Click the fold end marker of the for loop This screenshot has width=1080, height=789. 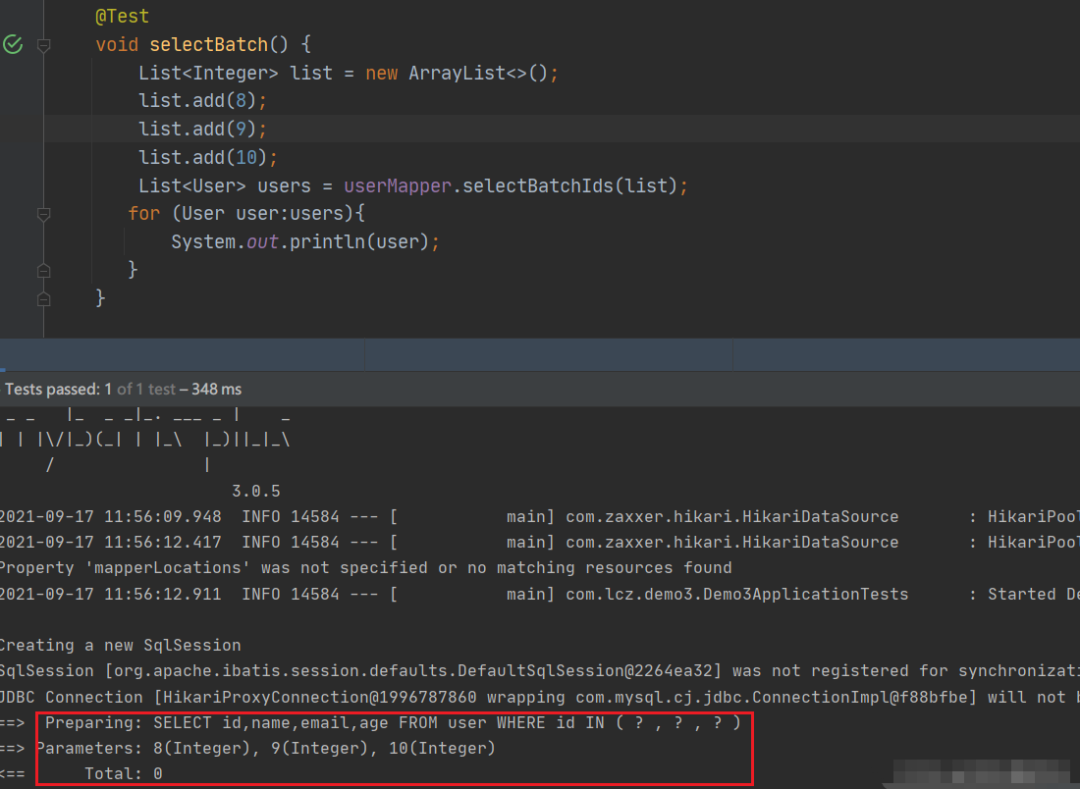43,271
